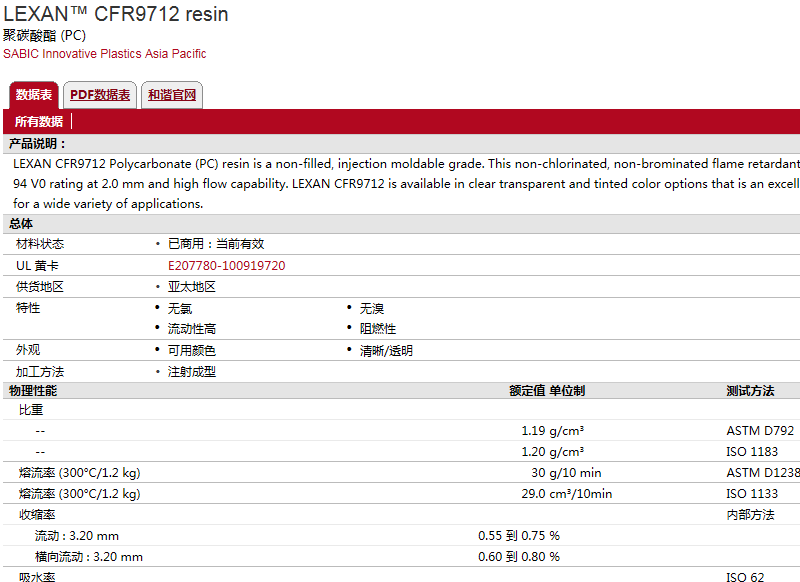Viewport: 800px width, 582px height.
Task: Click the 0.55 到 0.75 % value
Action: coord(519,536)
